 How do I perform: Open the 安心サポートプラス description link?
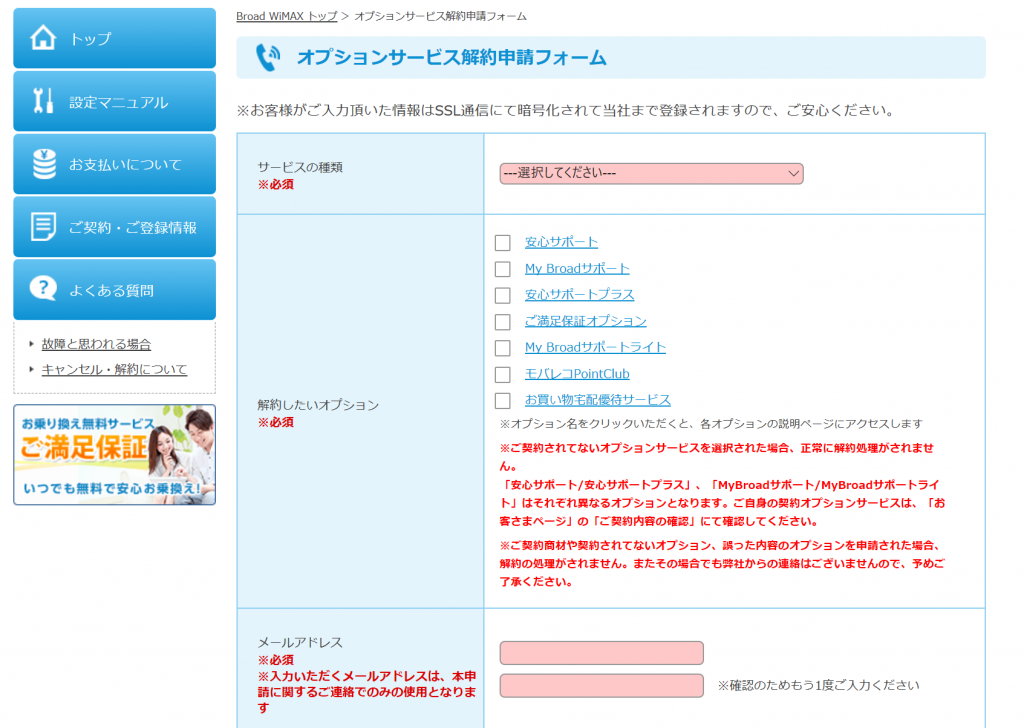coord(579,294)
